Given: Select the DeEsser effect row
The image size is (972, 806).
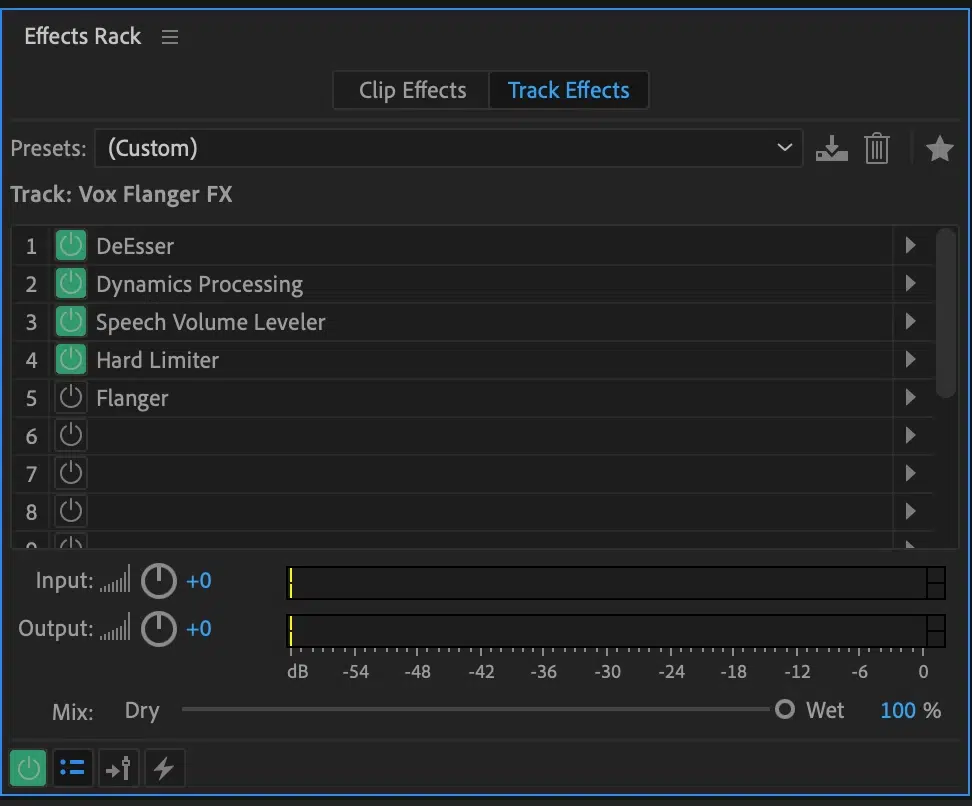Looking at the screenshot, I should pyautogui.click(x=472, y=246).
